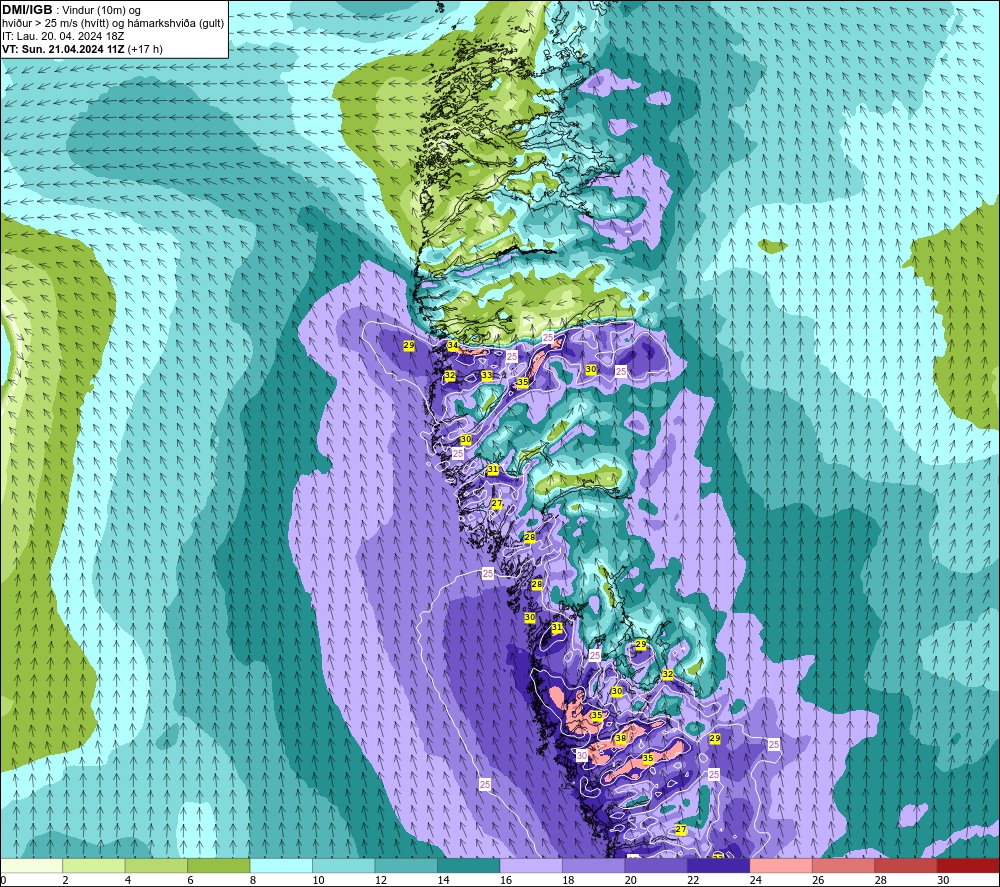The image size is (1000, 887).
Task: Click the 28–30 m/s red legend swatch
Action: [x=906, y=866]
